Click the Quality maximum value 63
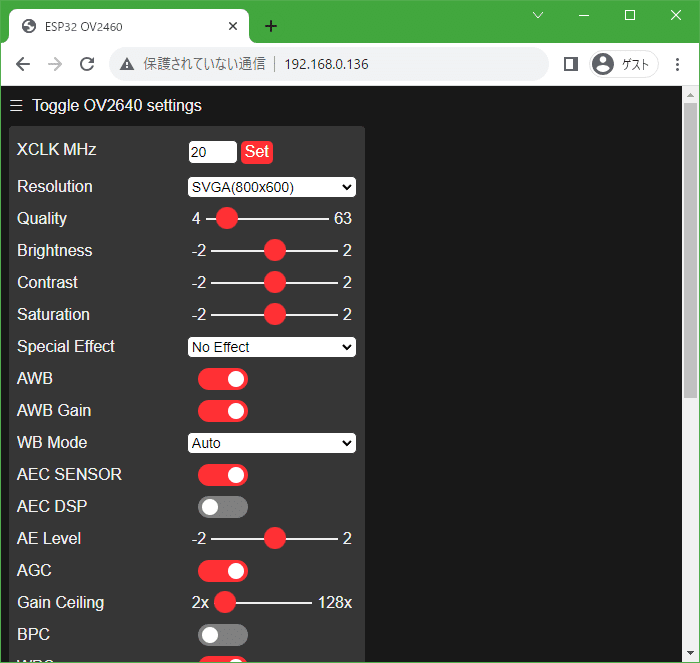Screen dimensions: 700x663 (343, 218)
